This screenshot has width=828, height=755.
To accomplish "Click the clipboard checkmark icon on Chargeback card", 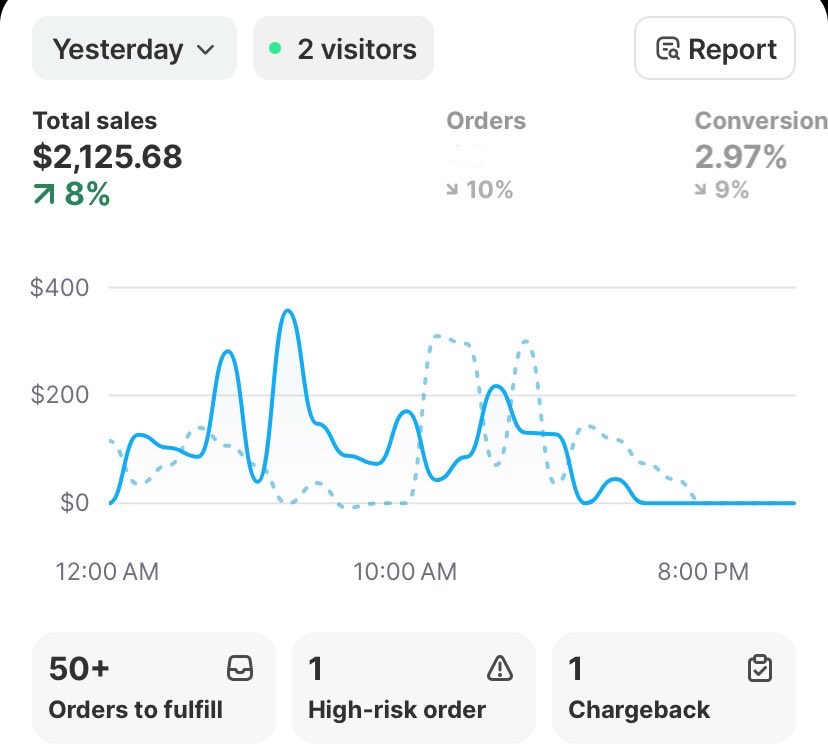I will point(758,670).
